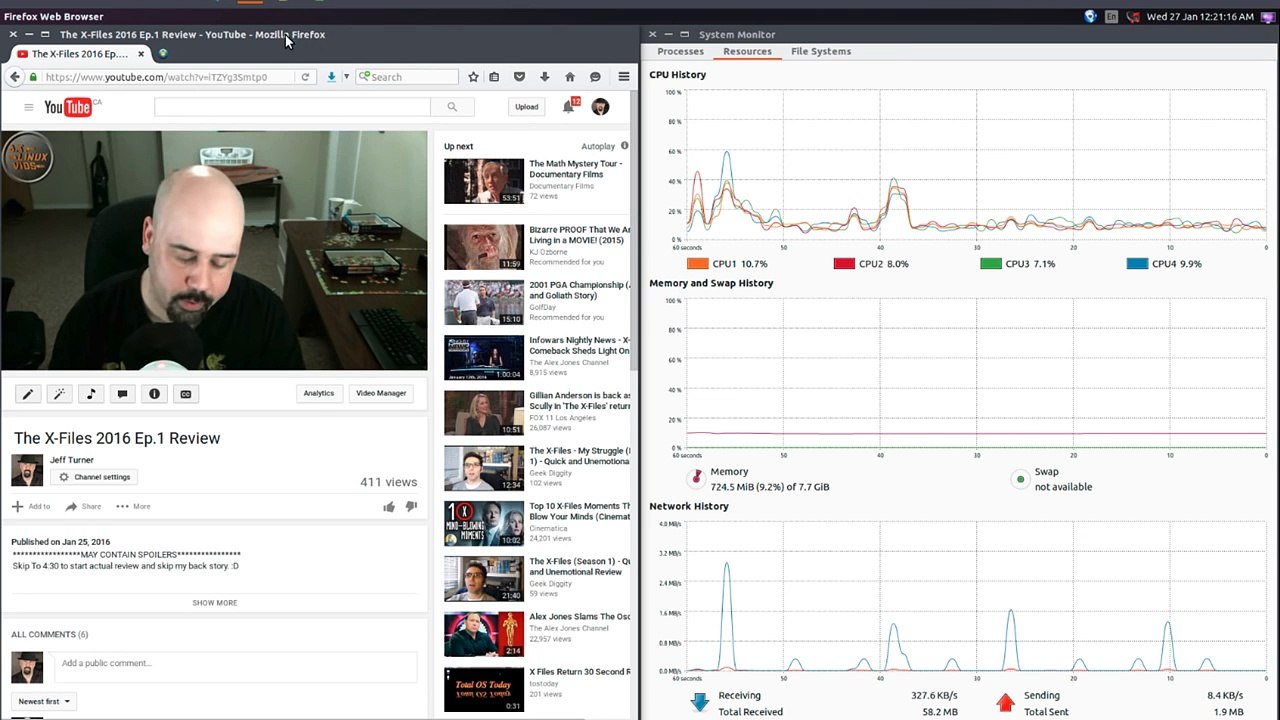The image size is (1280, 720).
Task: Save page to Pocket
Action: pos(519,77)
